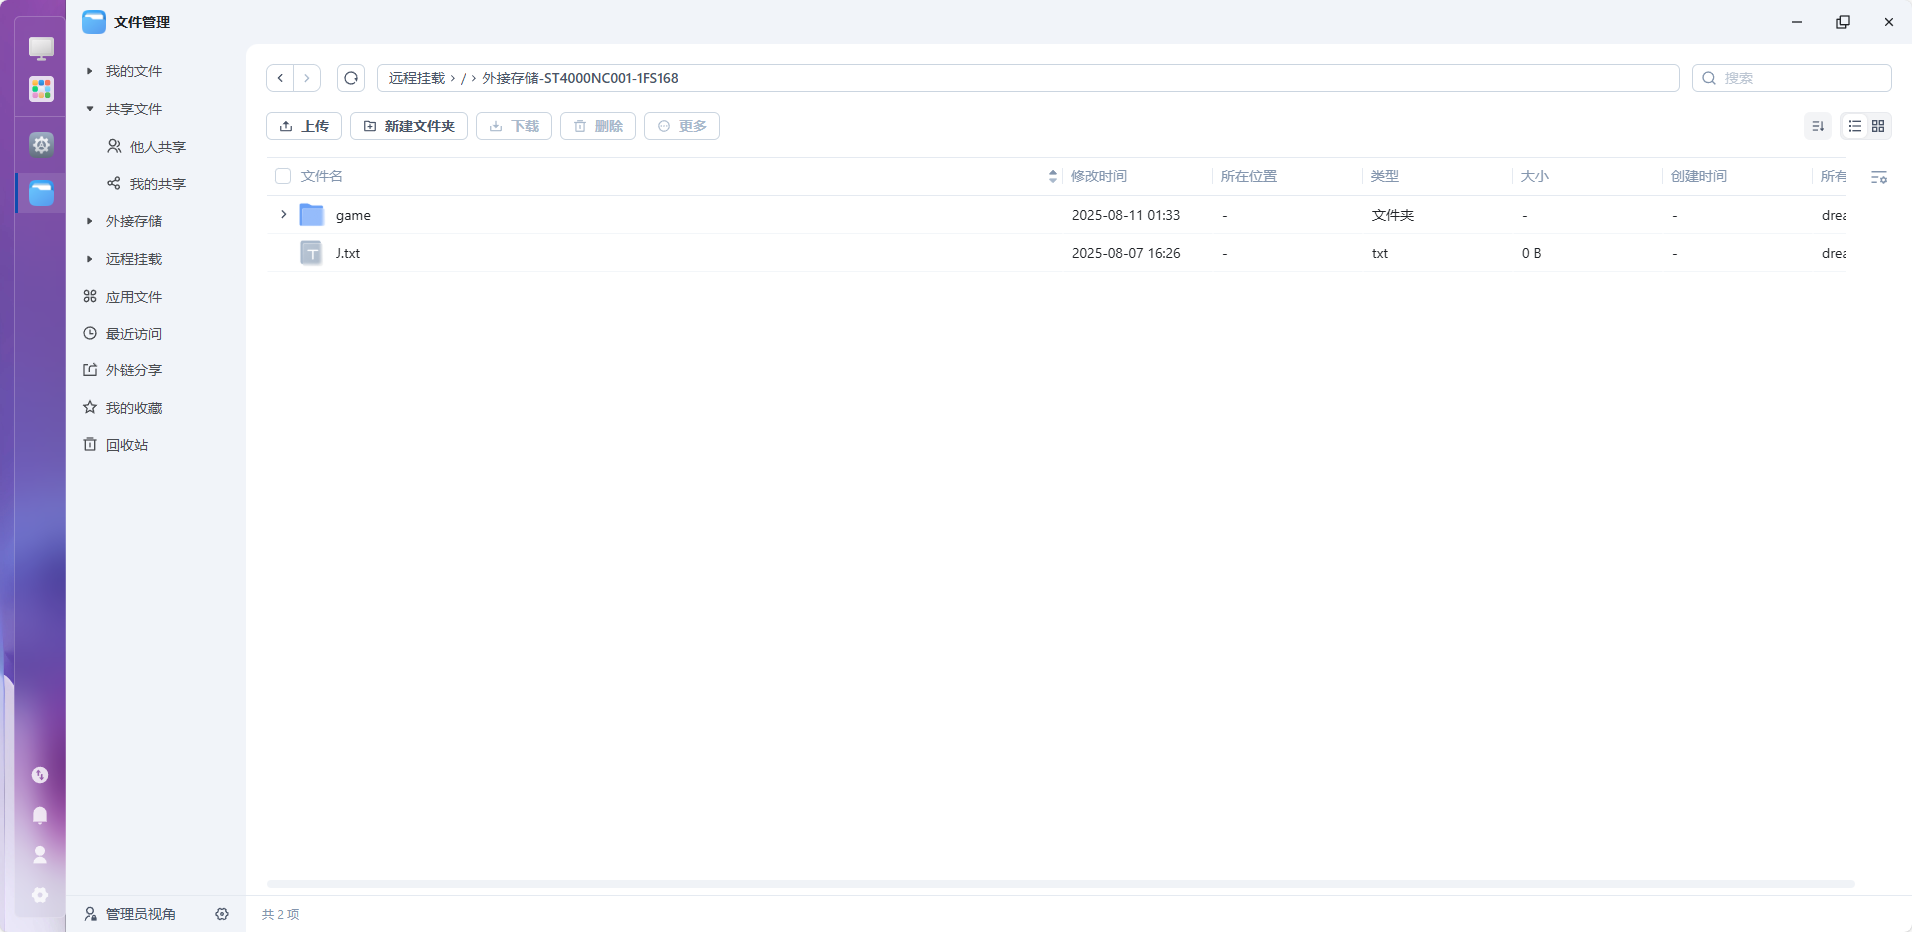Switch to list view

(x=1855, y=126)
